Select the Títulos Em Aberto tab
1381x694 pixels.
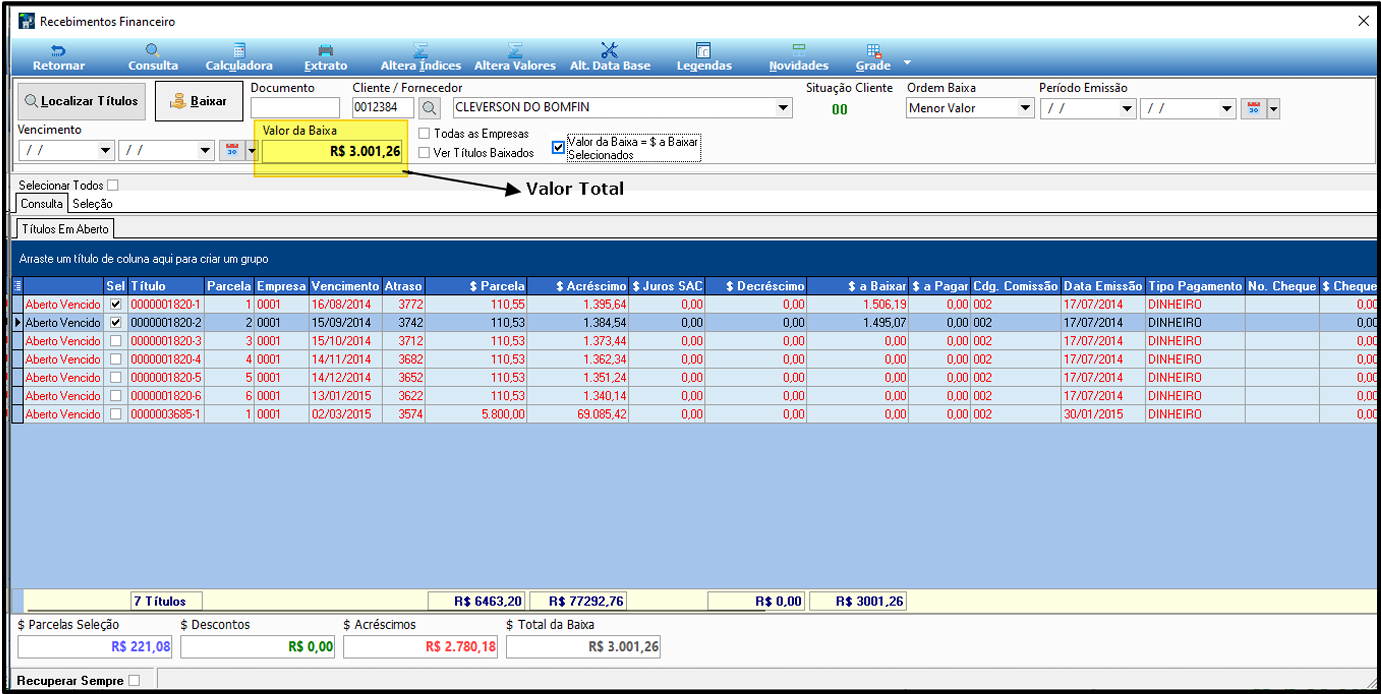[x=65, y=229]
